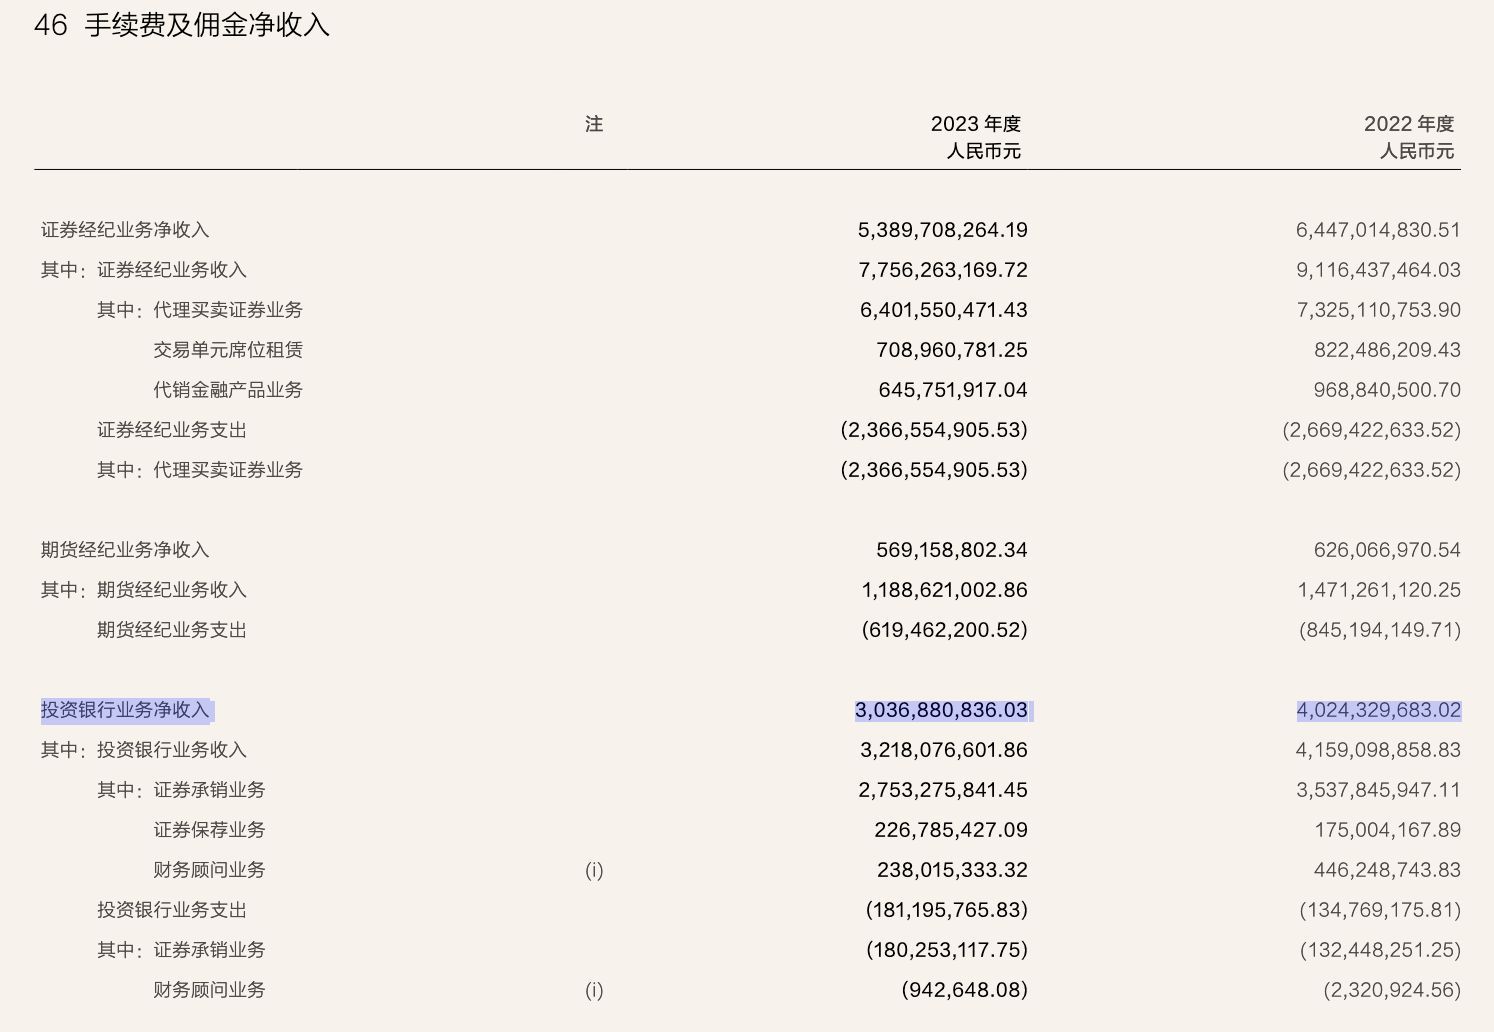Click the 期货经纪业务净收入 row label
The height and width of the screenshot is (1032, 1494).
click(x=125, y=550)
